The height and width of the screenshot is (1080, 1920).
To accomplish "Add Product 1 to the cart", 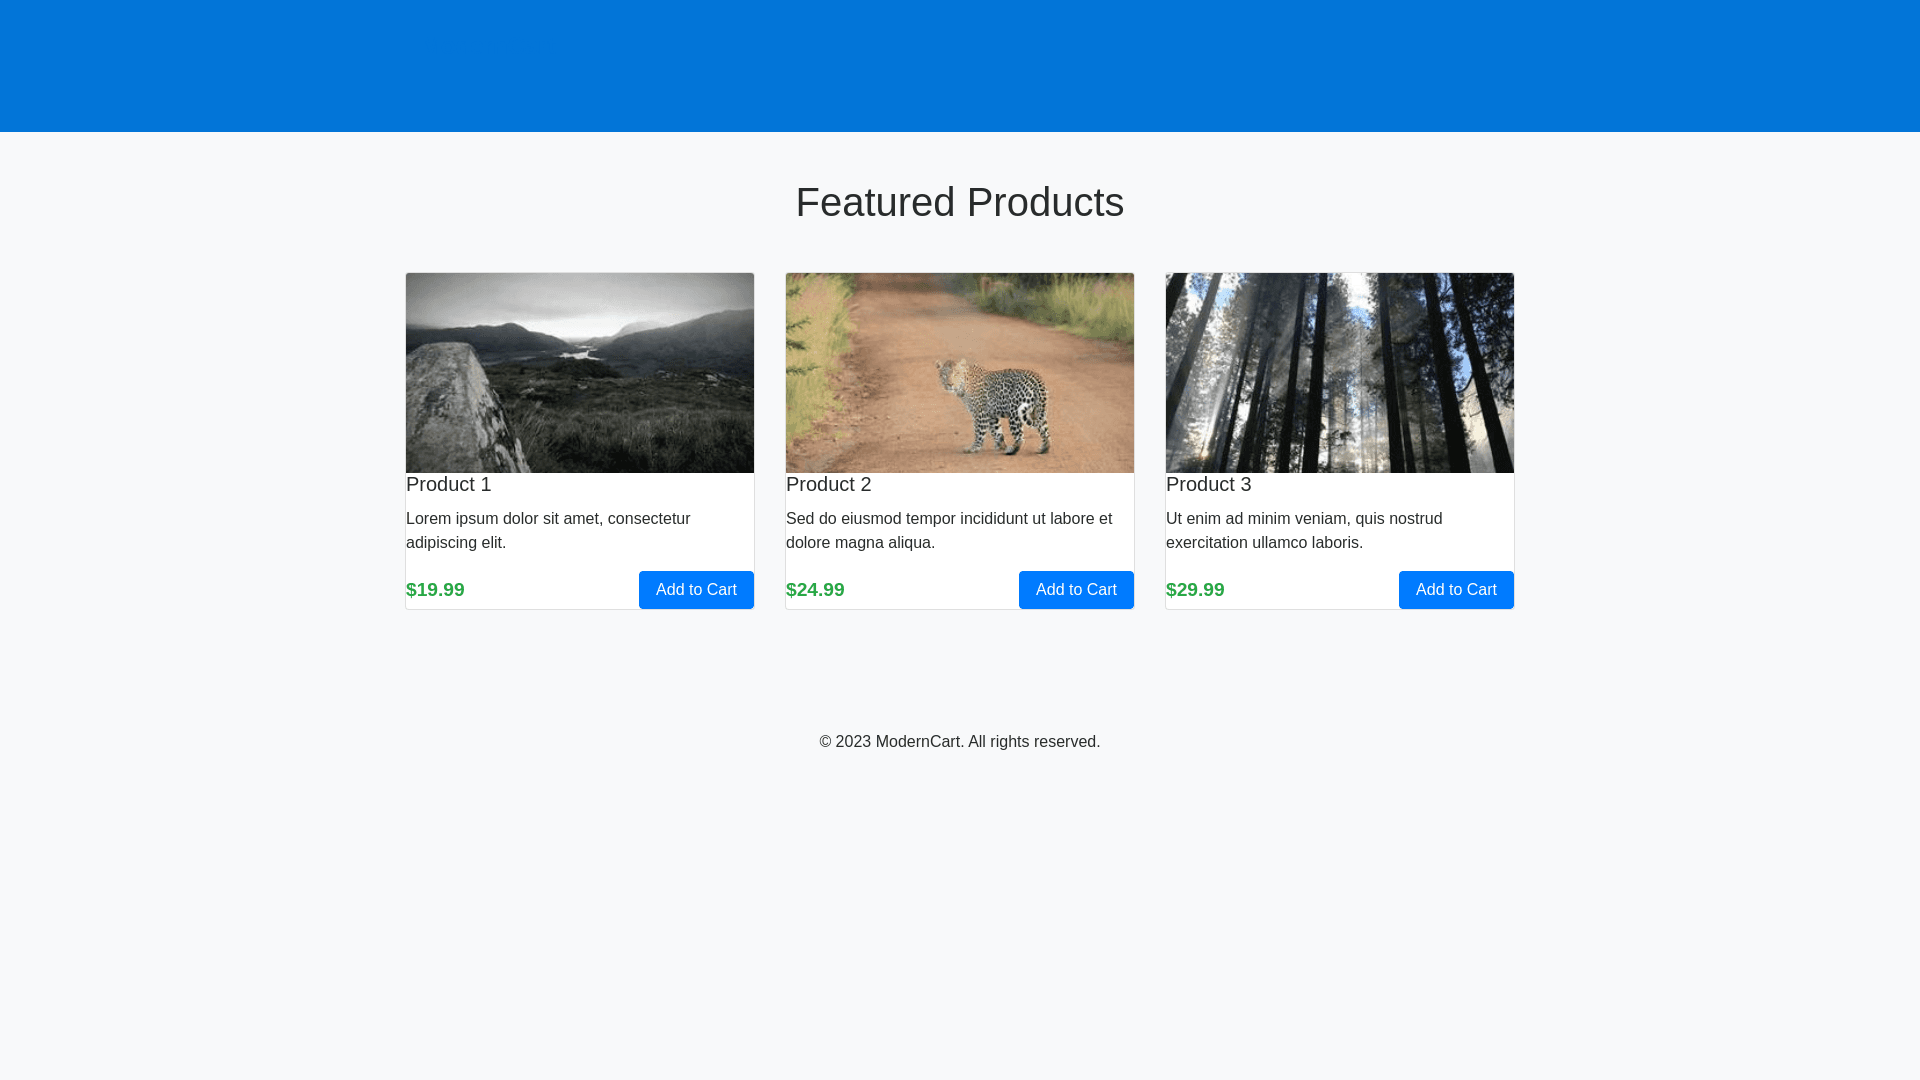I will click(696, 590).
